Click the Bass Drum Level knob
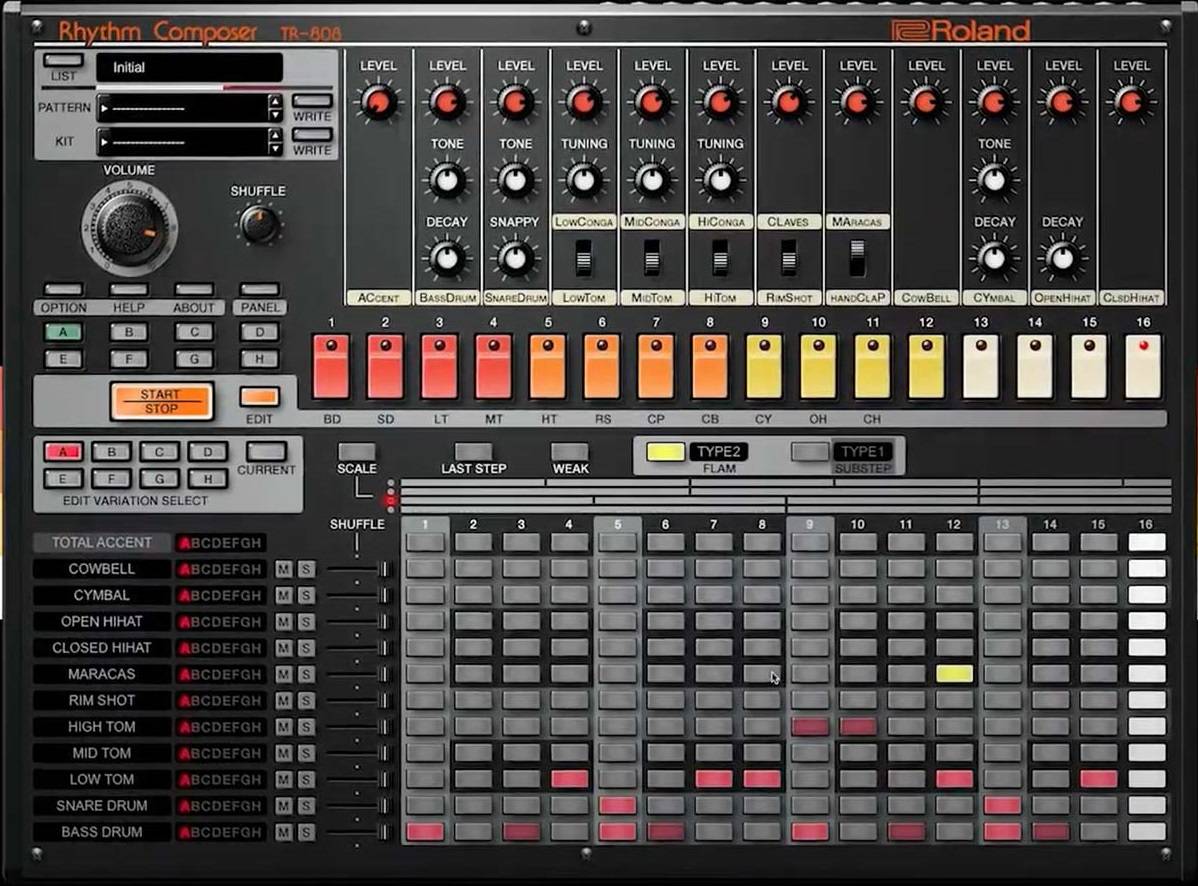The height and width of the screenshot is (886, 1198). (447, 102)
